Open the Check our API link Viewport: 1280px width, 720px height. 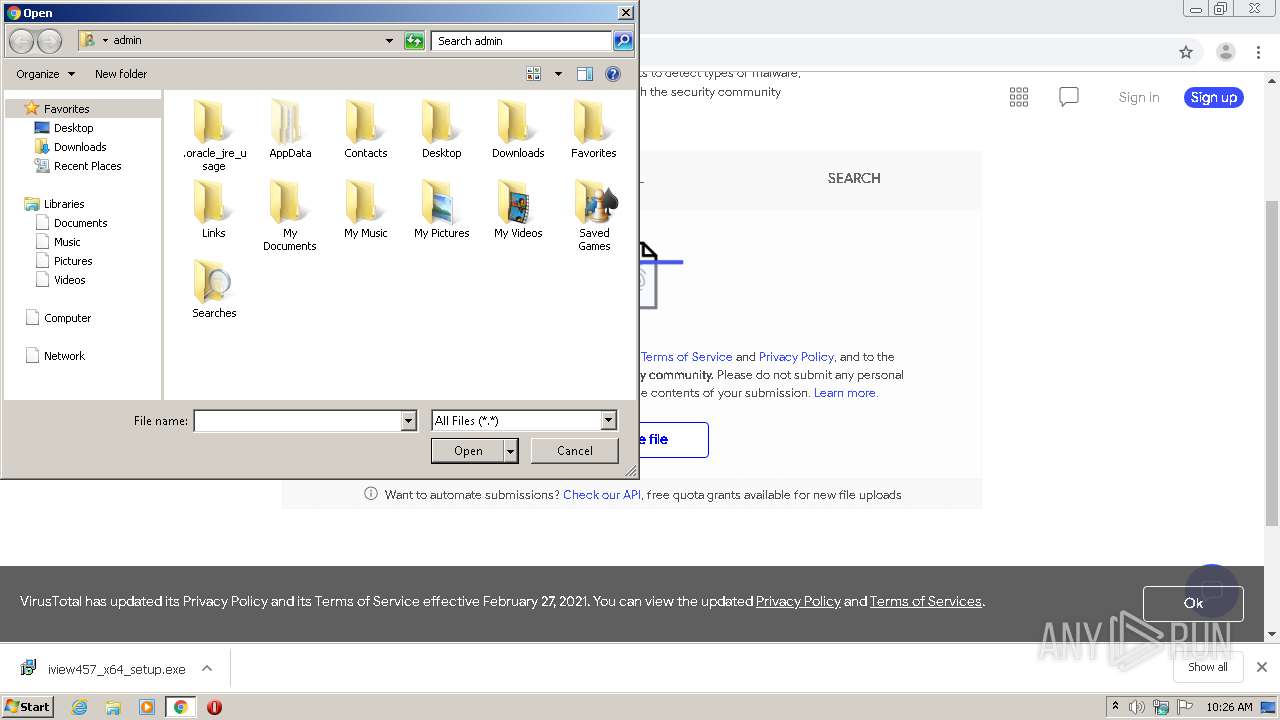pyautogui.click(x=602, y=495)
